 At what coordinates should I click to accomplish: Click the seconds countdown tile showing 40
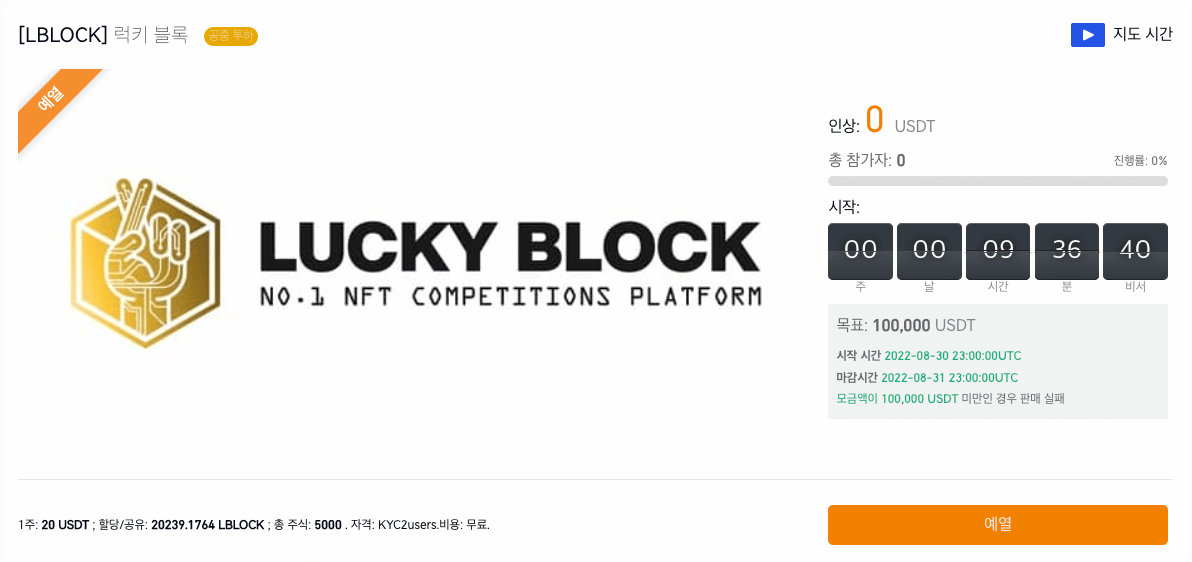tap(1135, 251)
